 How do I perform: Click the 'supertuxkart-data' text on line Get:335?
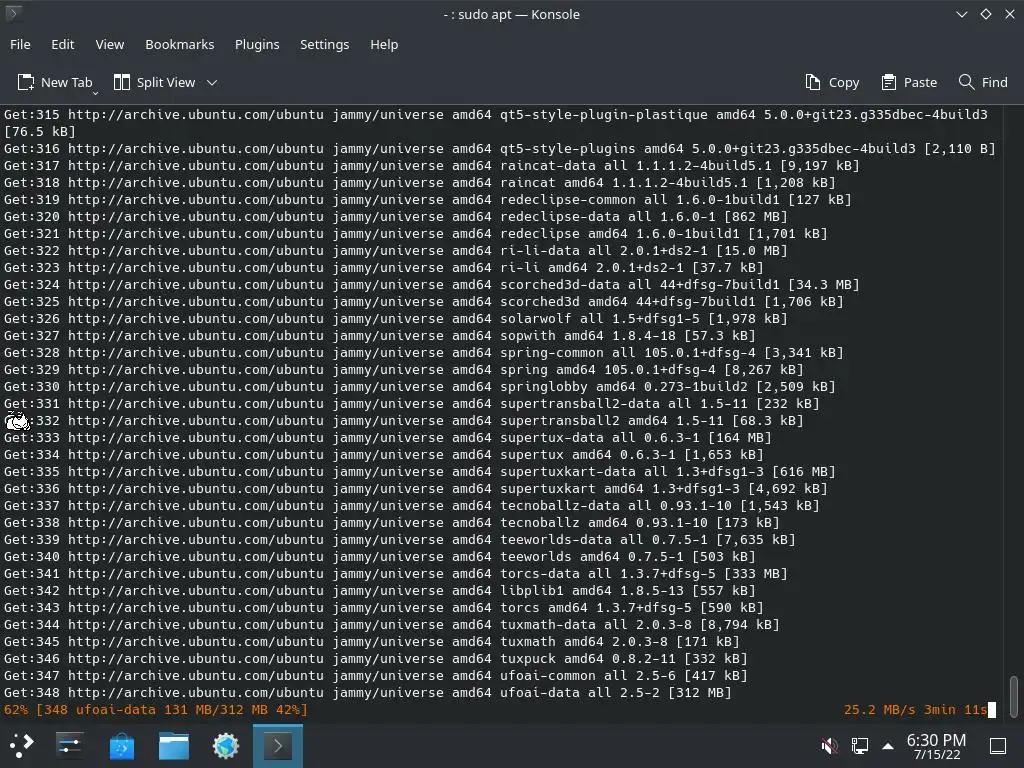pos(568,472)
